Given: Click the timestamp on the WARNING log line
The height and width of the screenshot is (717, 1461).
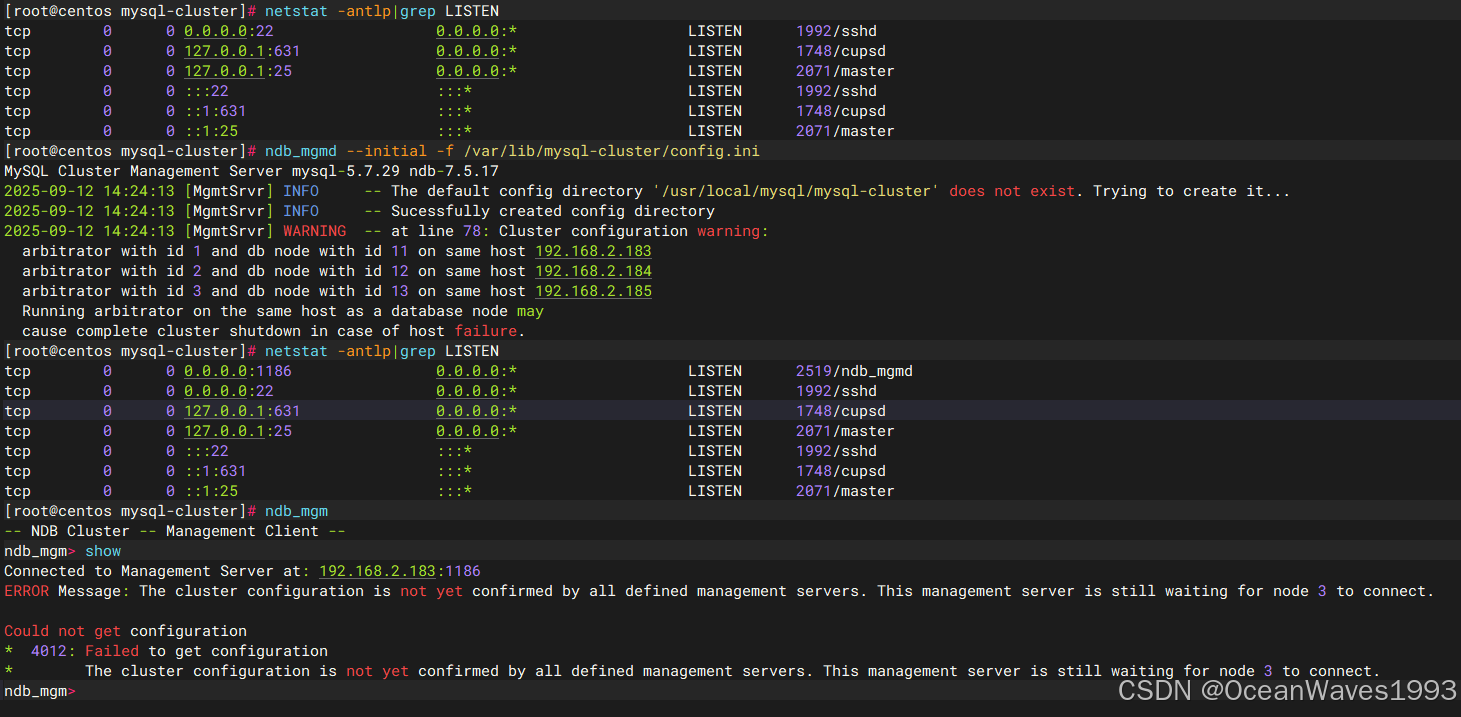Looking at the screenshot, I should coord(89,231).
